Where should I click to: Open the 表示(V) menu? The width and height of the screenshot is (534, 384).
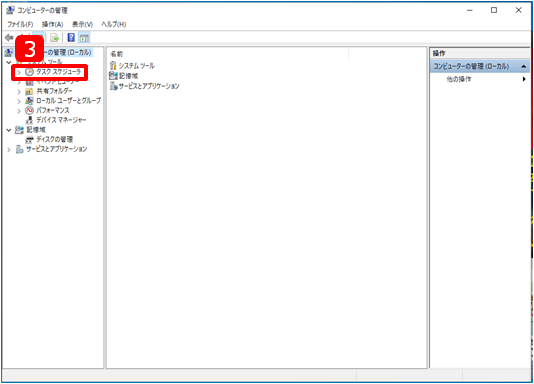point(82,25)
